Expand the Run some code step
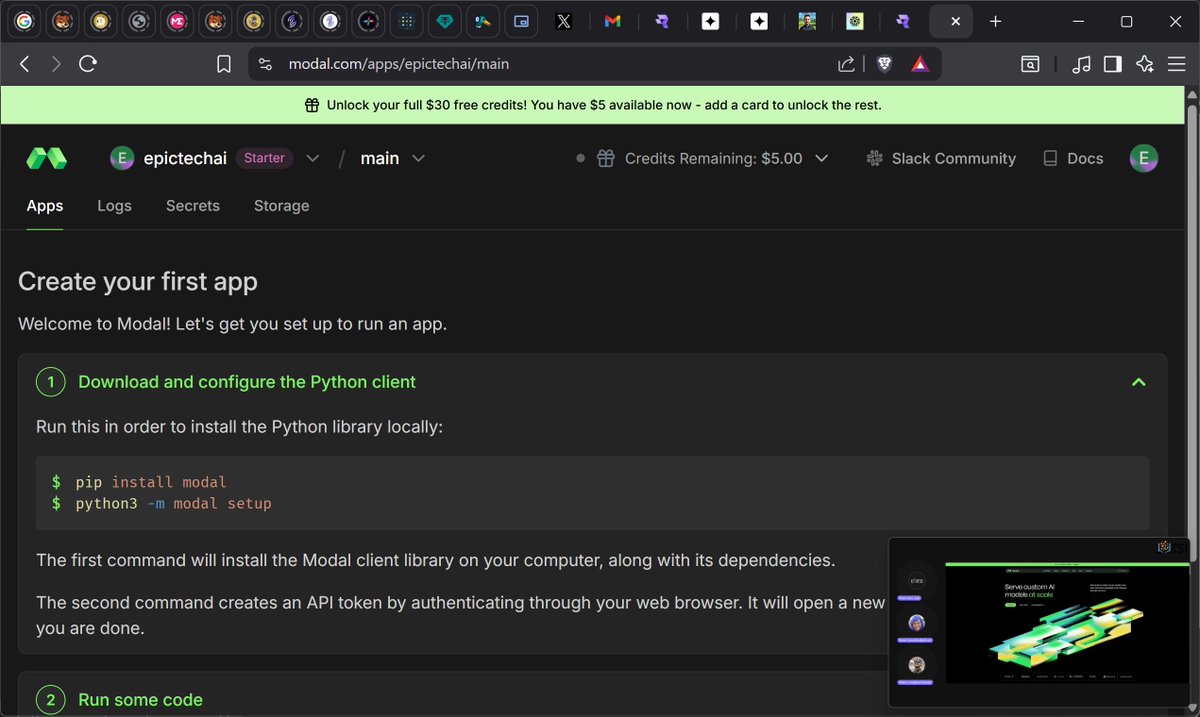The image size is (1200, 717). coord(140,700)
